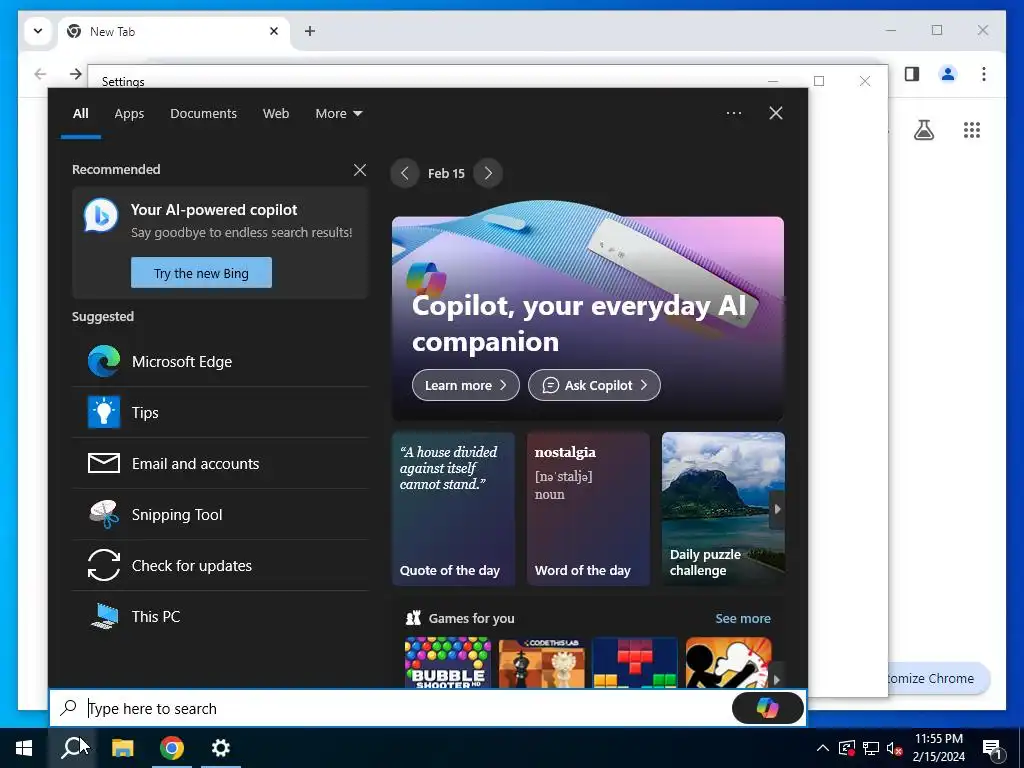Click the Ask Copilot button
Image resolution: width=1024 pixels, height=768 pixels.
594,385
